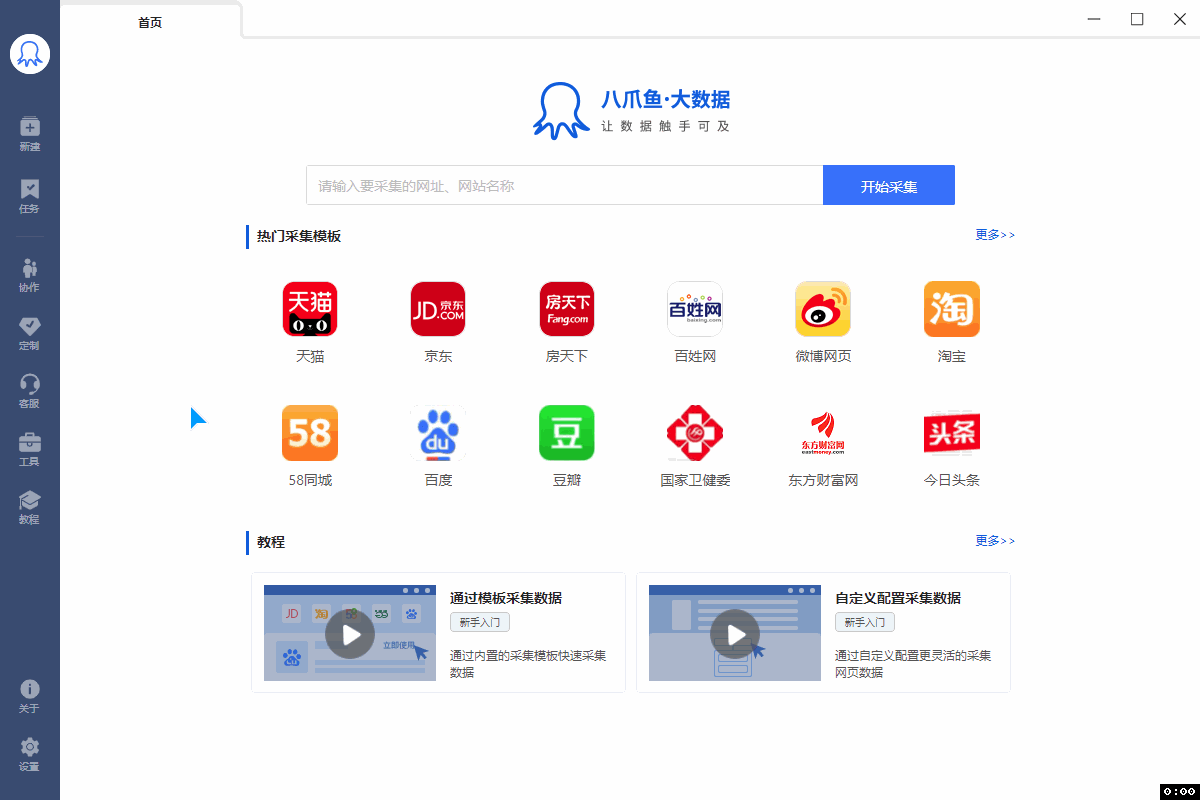
Task: Click the 新手入门 tag under 通过模板采集数据
Action: (x=480, y=622)
